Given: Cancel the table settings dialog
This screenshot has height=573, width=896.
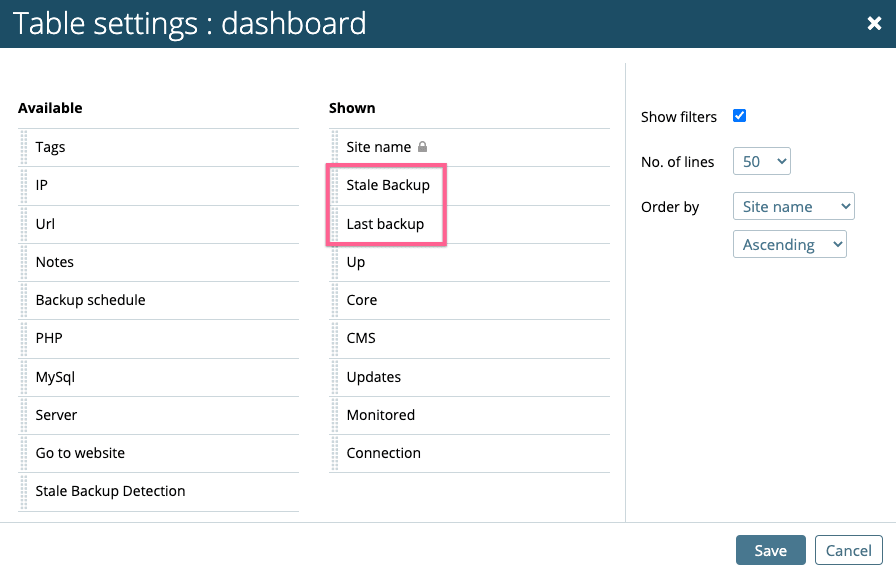Looking at the screenshot, I should [x=849, y=550].
